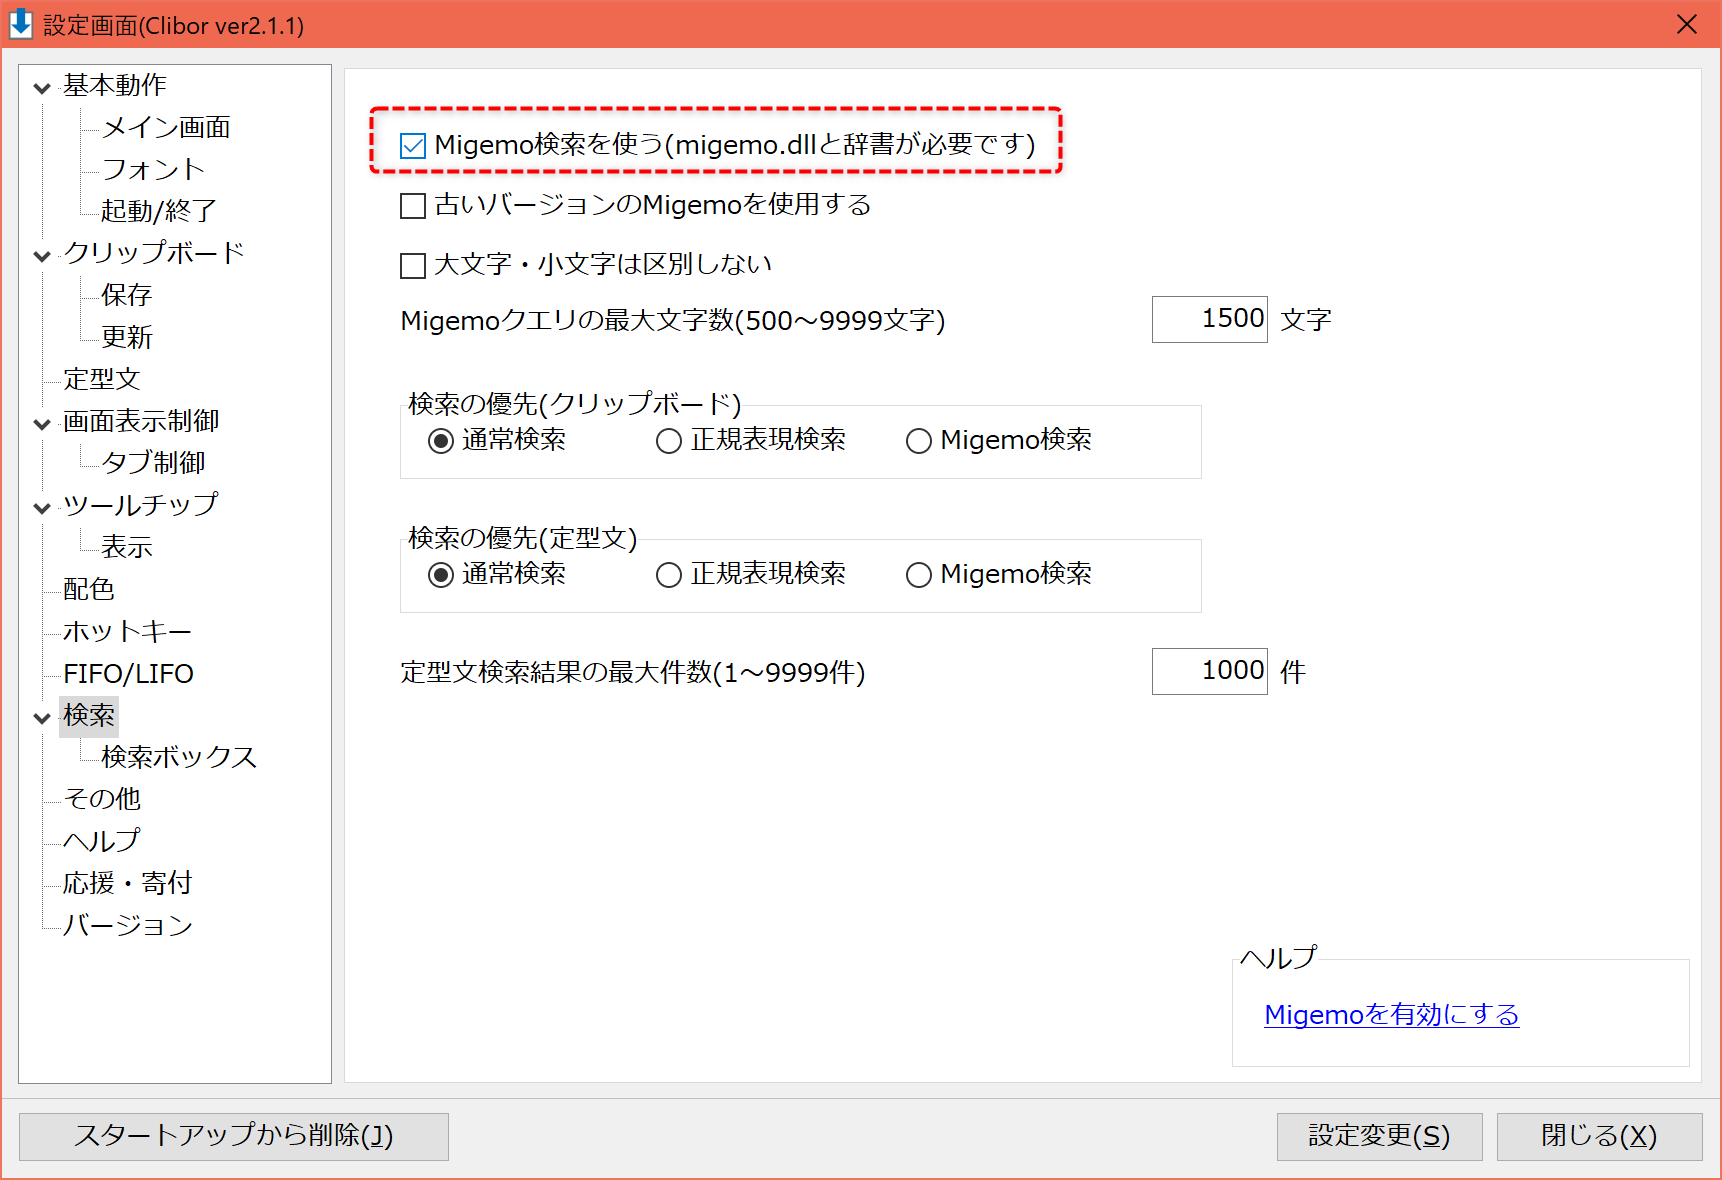Click the Clibor app icon in title bar
Image resolution: width=1722 pixels, height=1180 pixels.
click(21, 24)
